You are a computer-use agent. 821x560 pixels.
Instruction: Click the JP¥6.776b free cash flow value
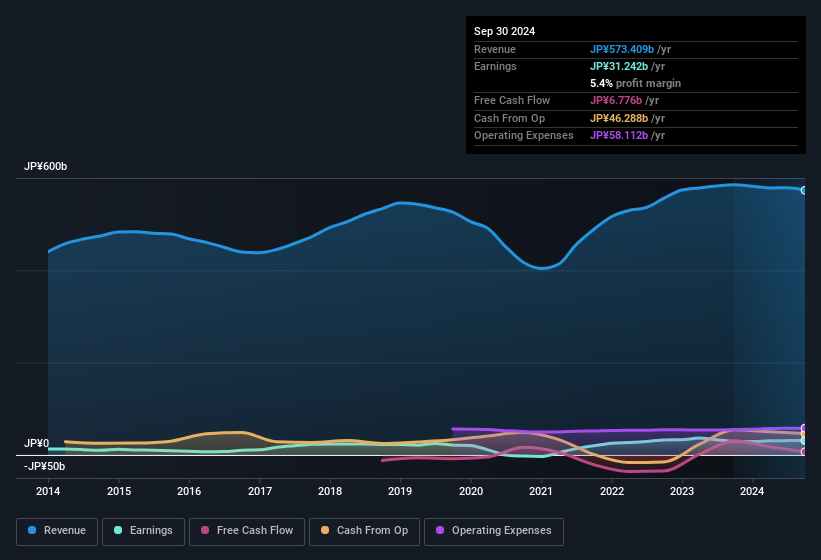(616, 100)
